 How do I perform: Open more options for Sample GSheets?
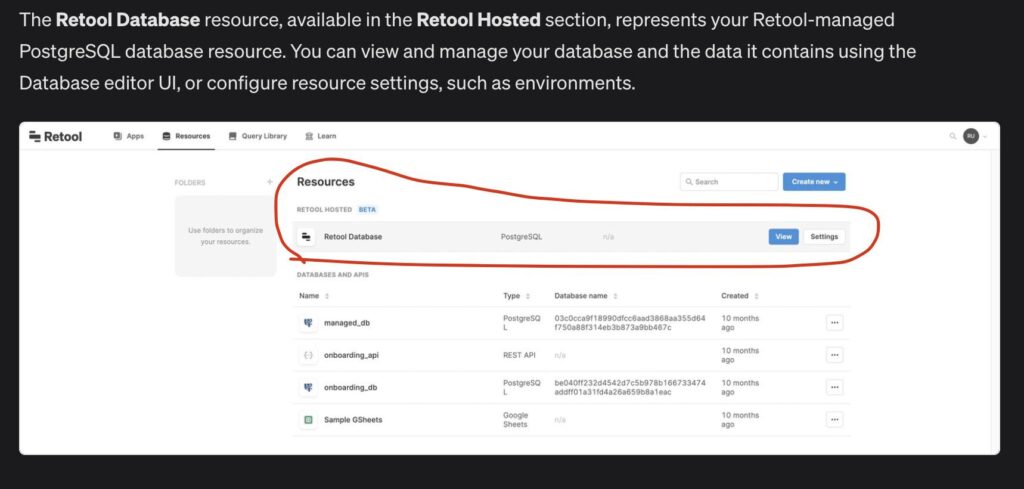click(x=834, y=420)
